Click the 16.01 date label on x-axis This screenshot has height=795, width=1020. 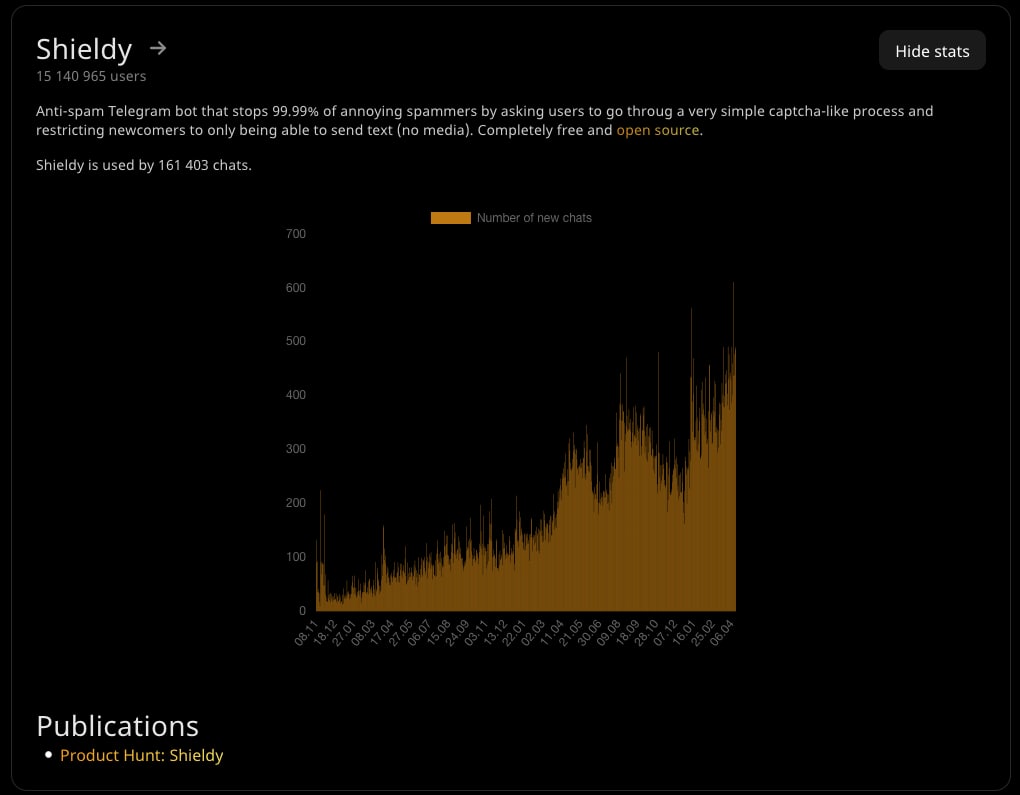[x=683, y=633]
